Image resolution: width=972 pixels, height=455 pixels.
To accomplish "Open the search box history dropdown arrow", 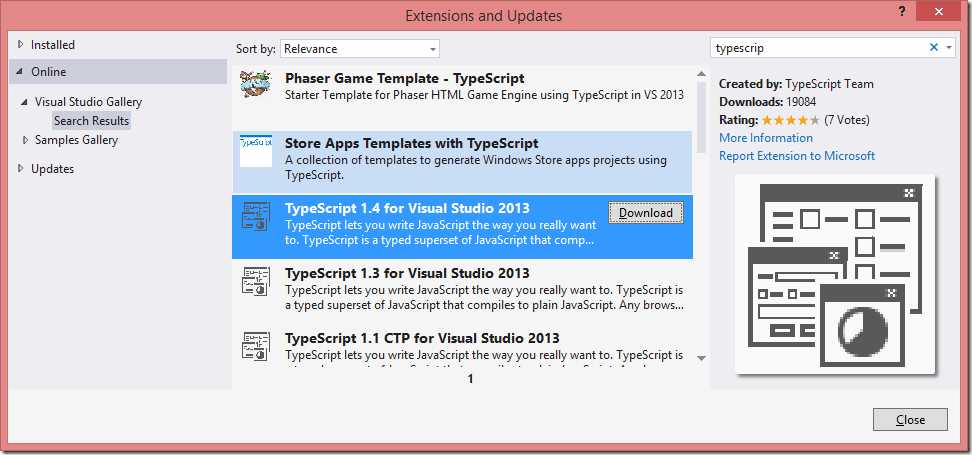I will tap(950, 47).
